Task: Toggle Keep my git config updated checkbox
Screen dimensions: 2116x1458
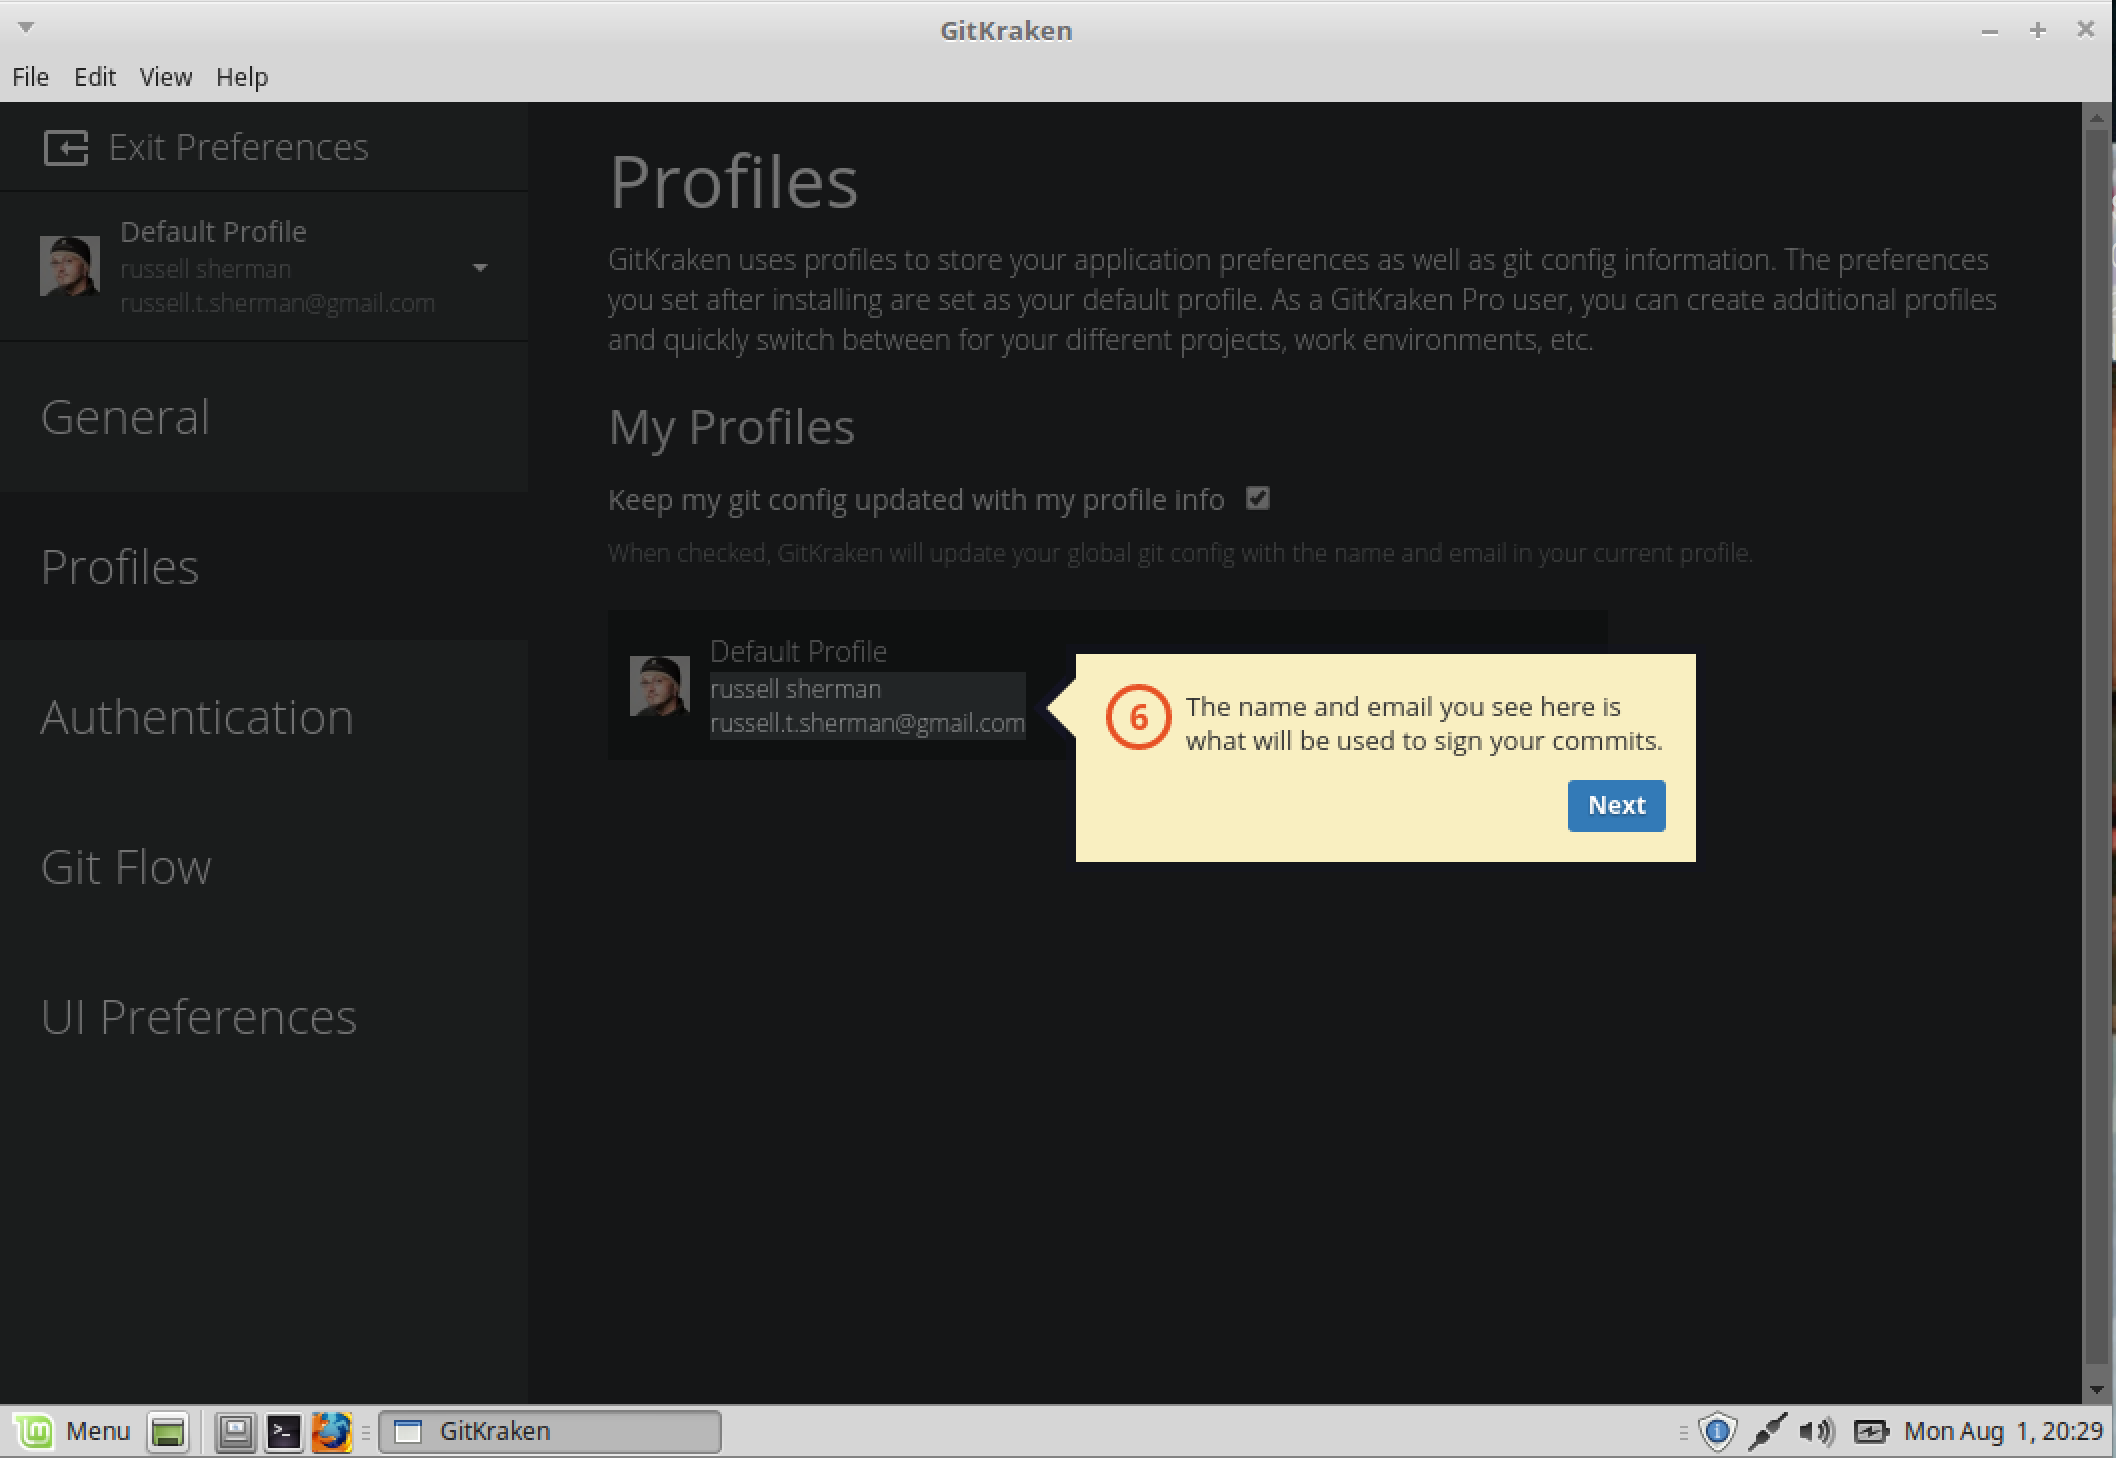Action: pos(1258,498)
